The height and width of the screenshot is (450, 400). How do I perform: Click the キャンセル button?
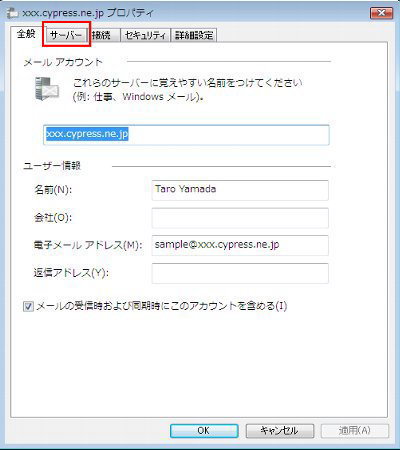tap(280, 431)
